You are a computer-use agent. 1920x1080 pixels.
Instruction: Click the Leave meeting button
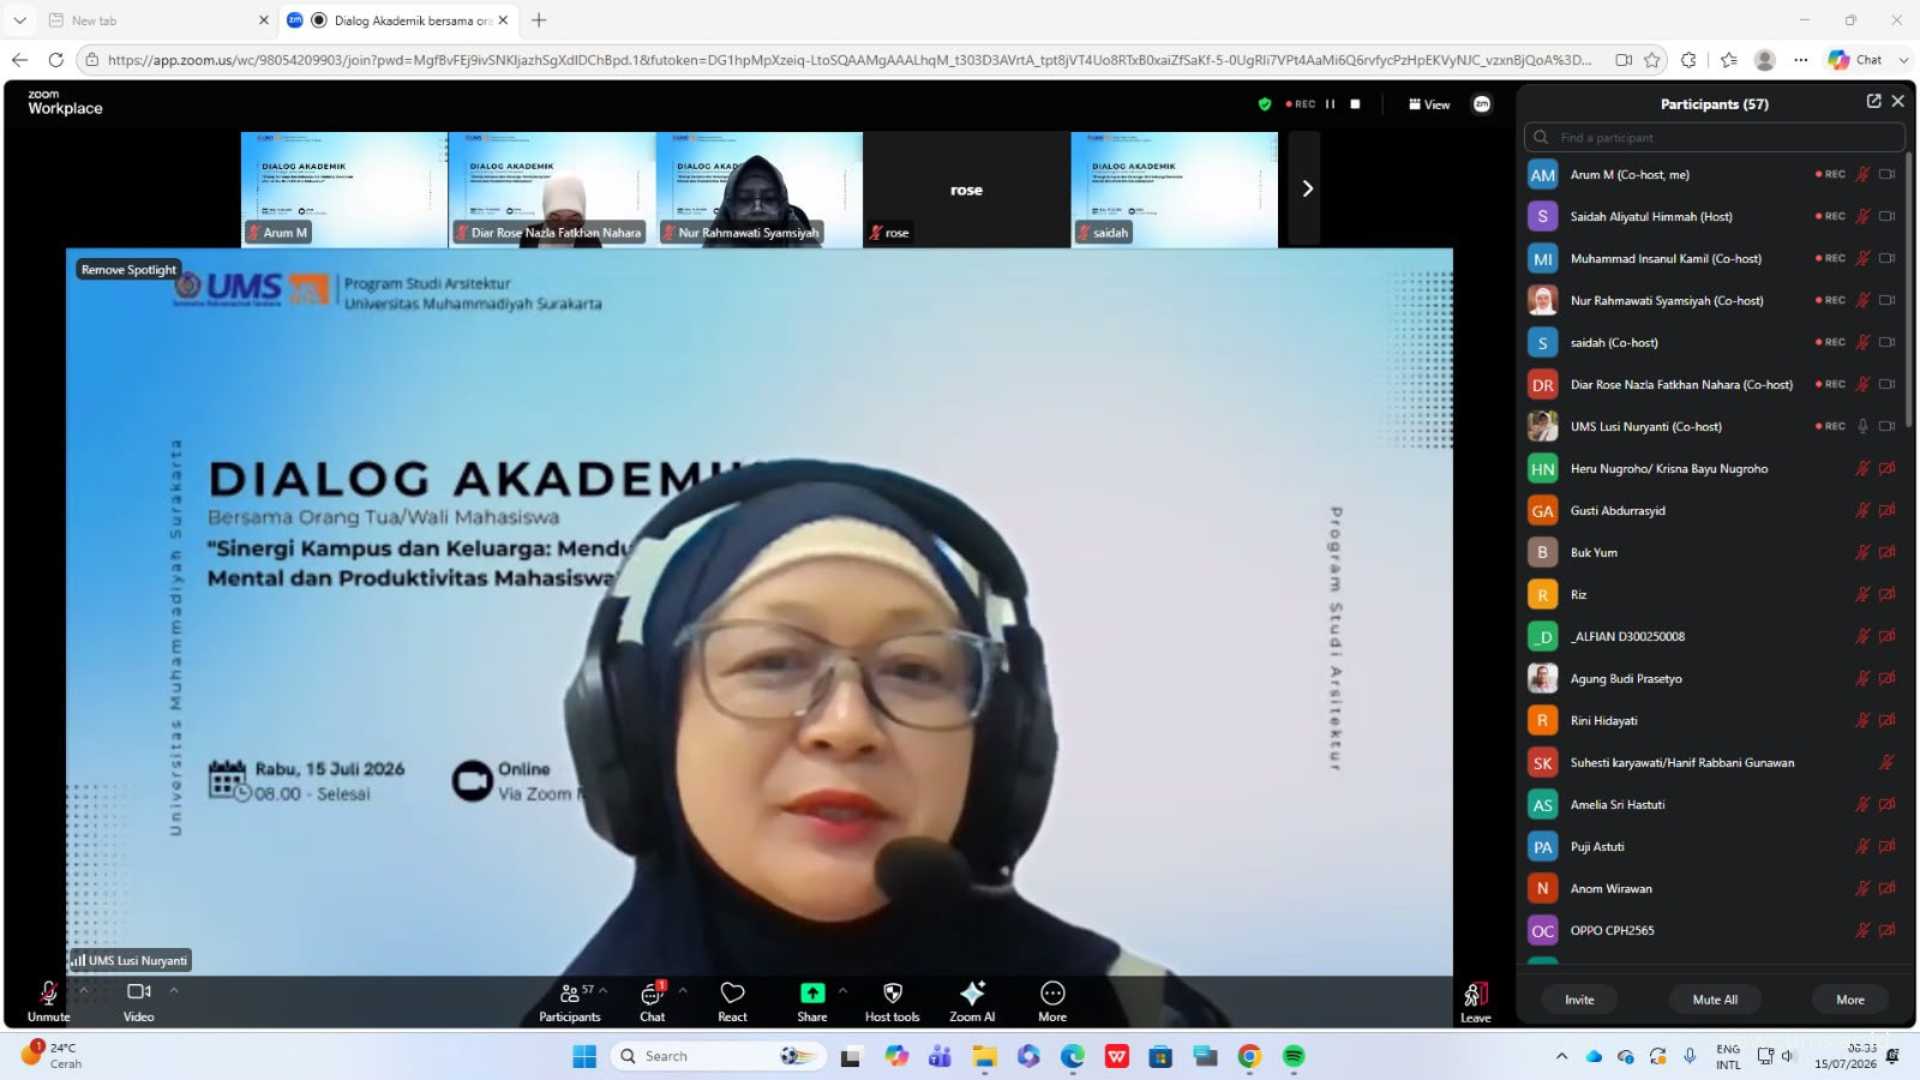(1476, 1002)
